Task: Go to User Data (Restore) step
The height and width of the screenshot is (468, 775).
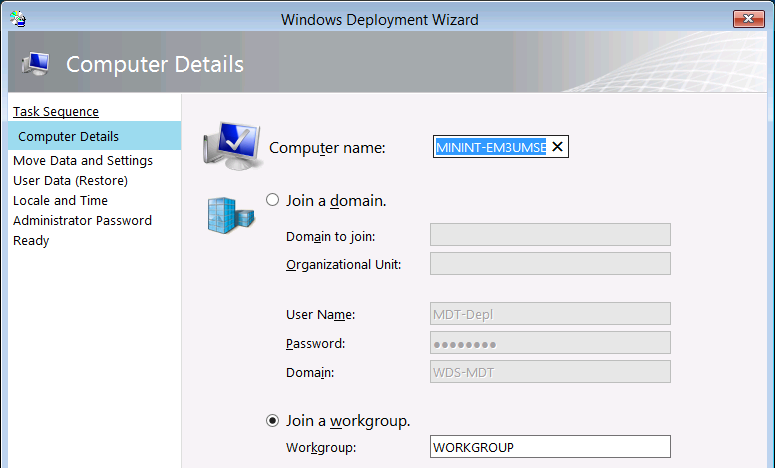Action: 70,180
